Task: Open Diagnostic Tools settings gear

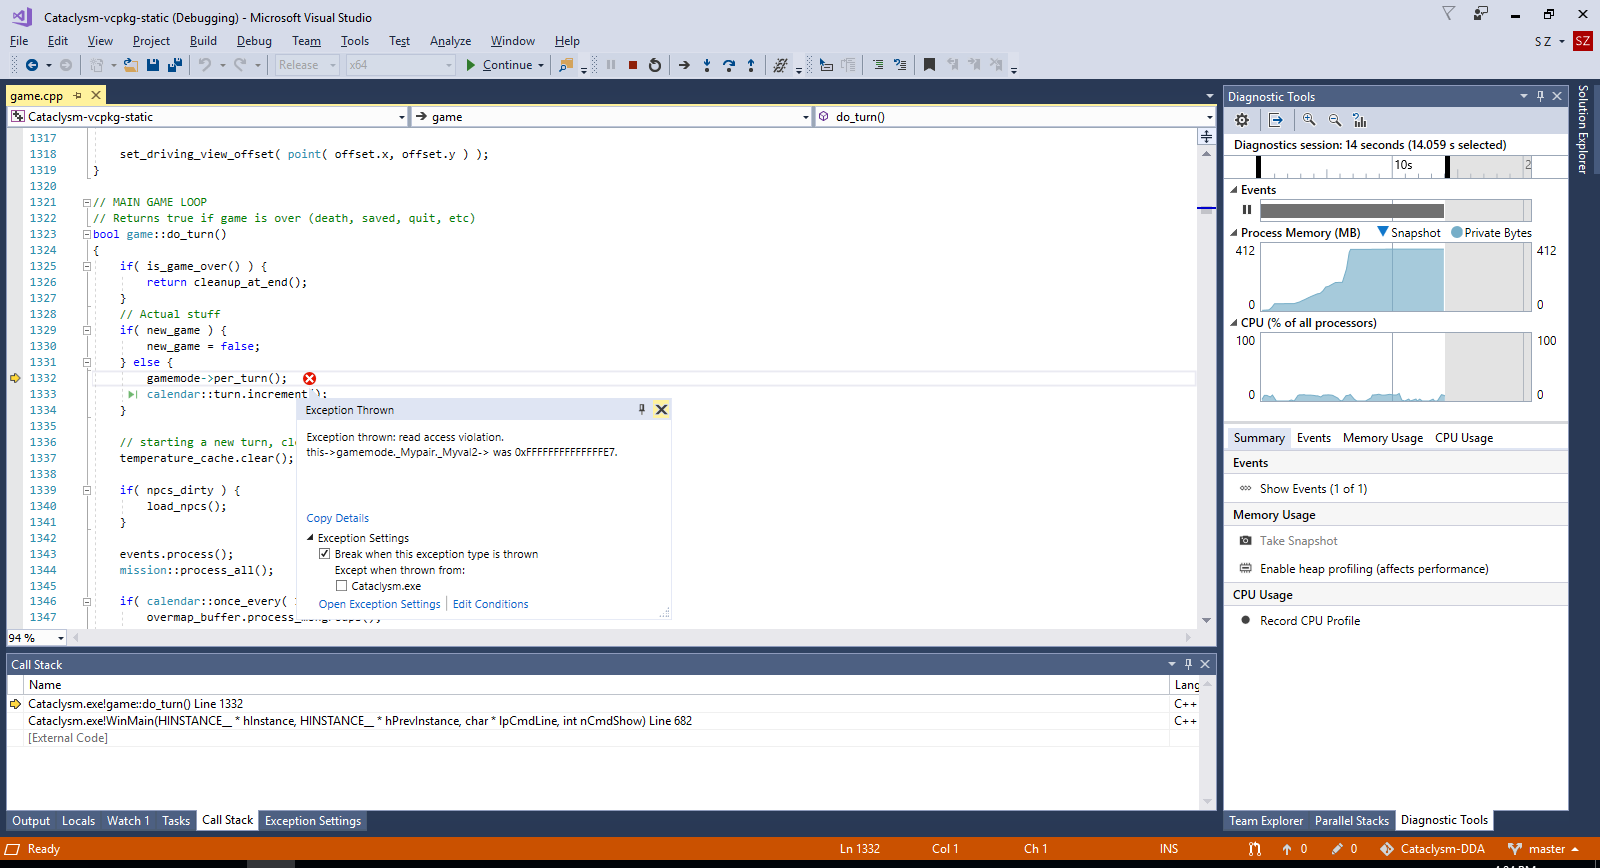Action: [x=1242, y=120]
